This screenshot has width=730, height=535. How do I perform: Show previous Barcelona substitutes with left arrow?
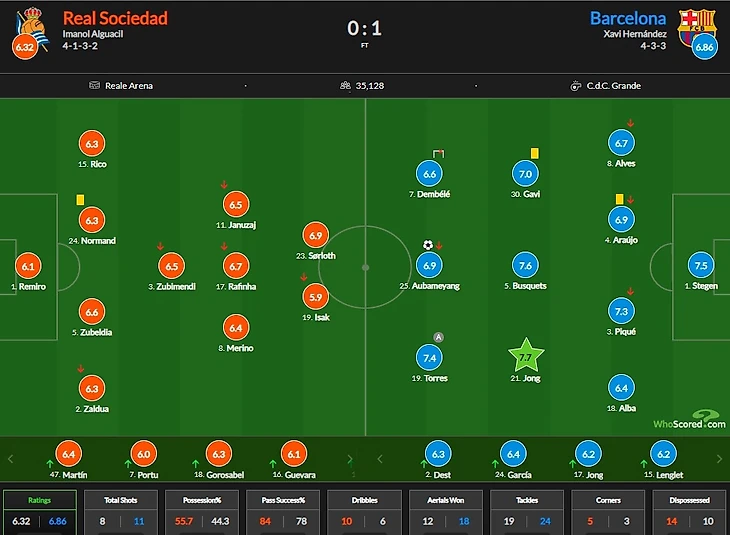coord(380,459)
